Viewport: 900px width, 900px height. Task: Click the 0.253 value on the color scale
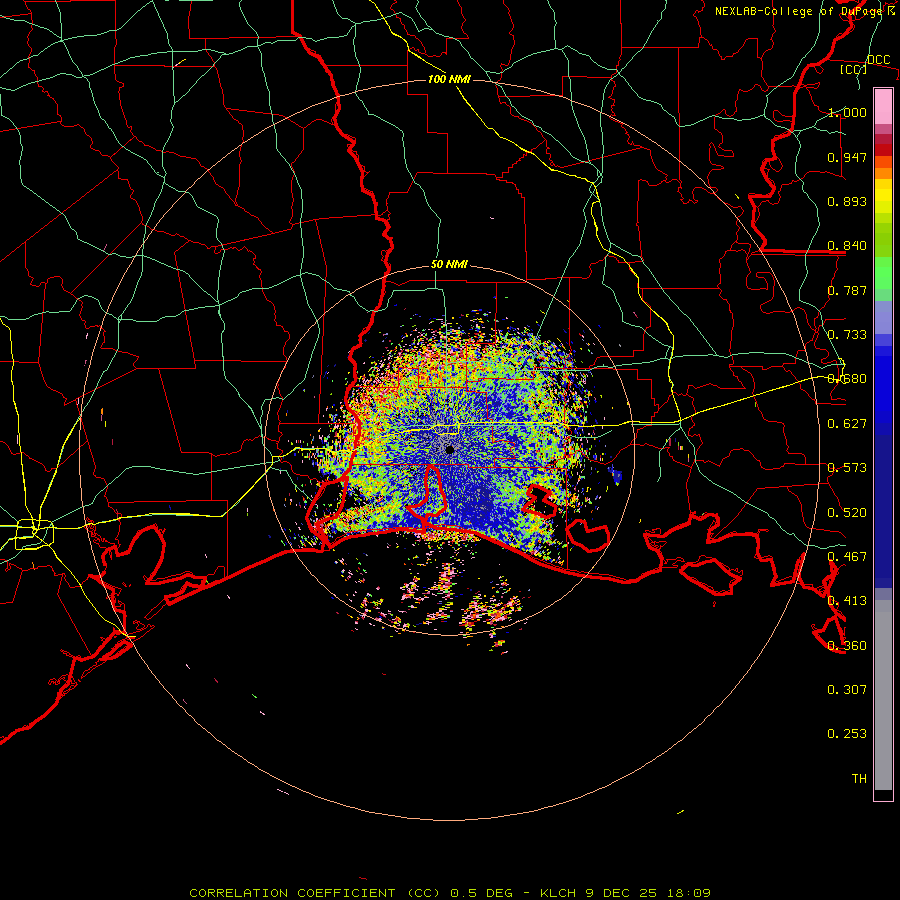coord(847,734)
